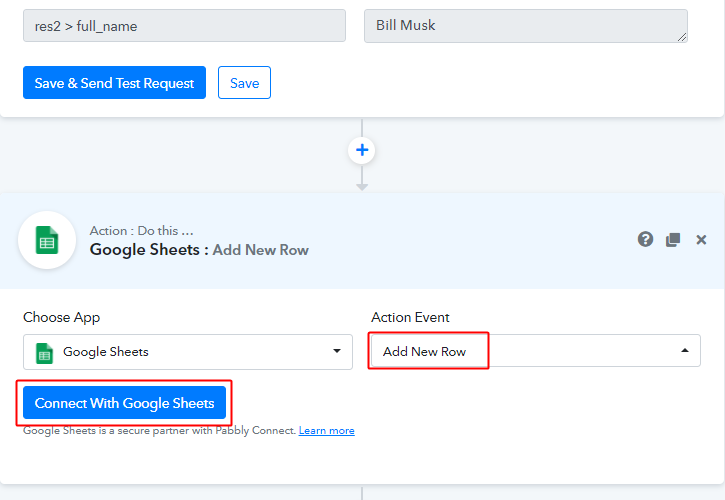Click Save & Send Test Request
The width and height of the screenshot is (725, 500).
114,83
